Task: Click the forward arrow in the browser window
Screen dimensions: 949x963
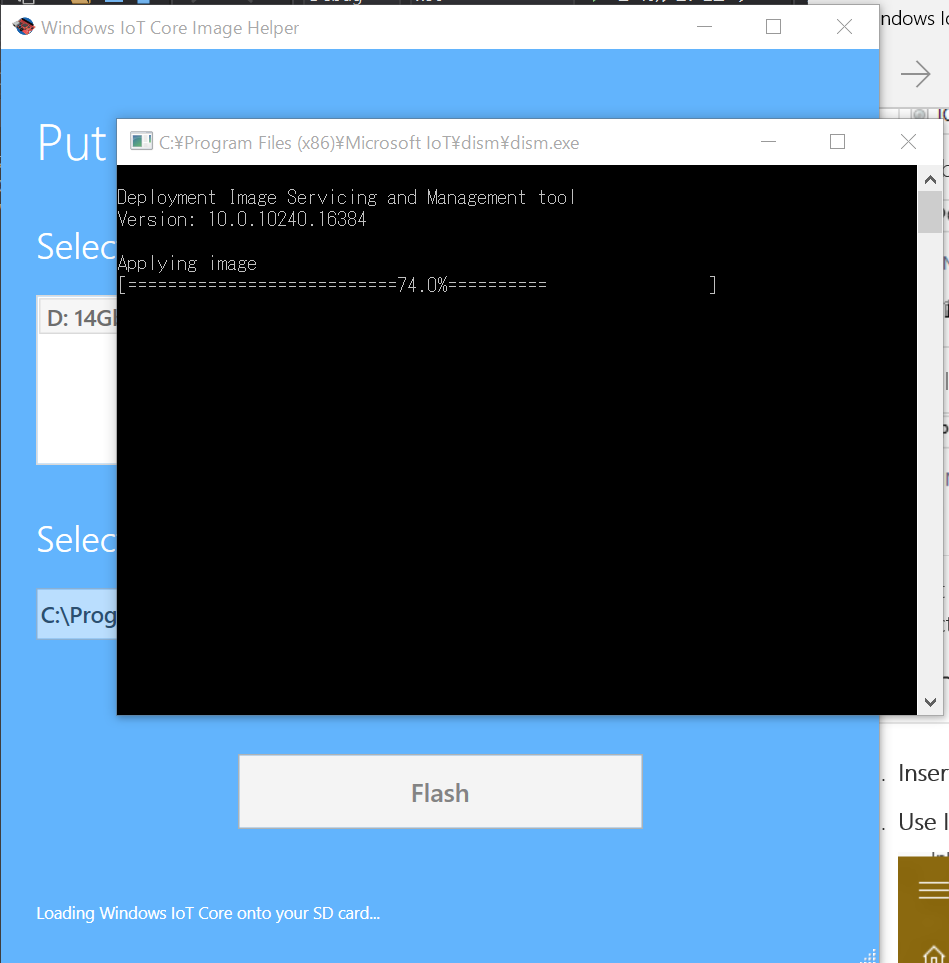Action: click(x=915, y=74)
